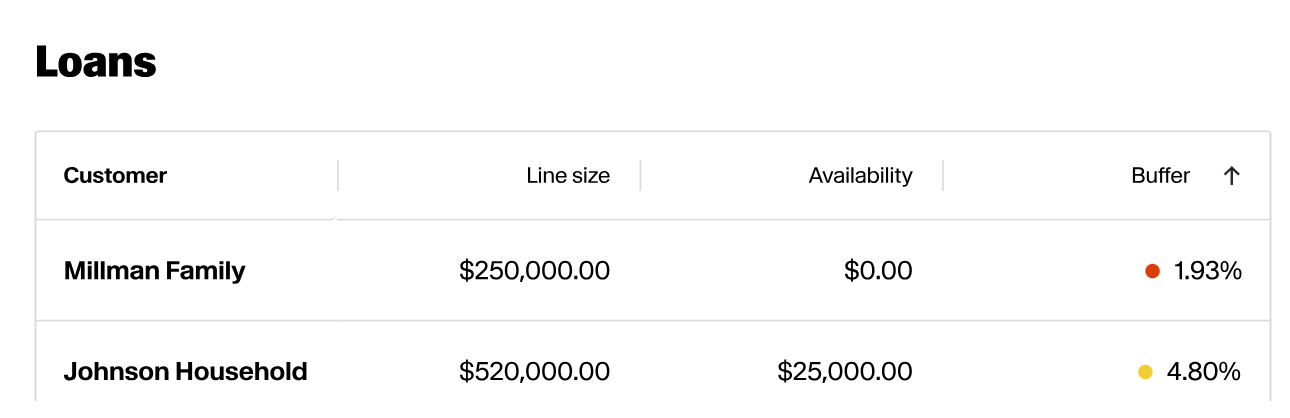Select the $0.00 availability cell
Image resolution: width=1290 pixels, height=418 pixels.
coord(878,271)
